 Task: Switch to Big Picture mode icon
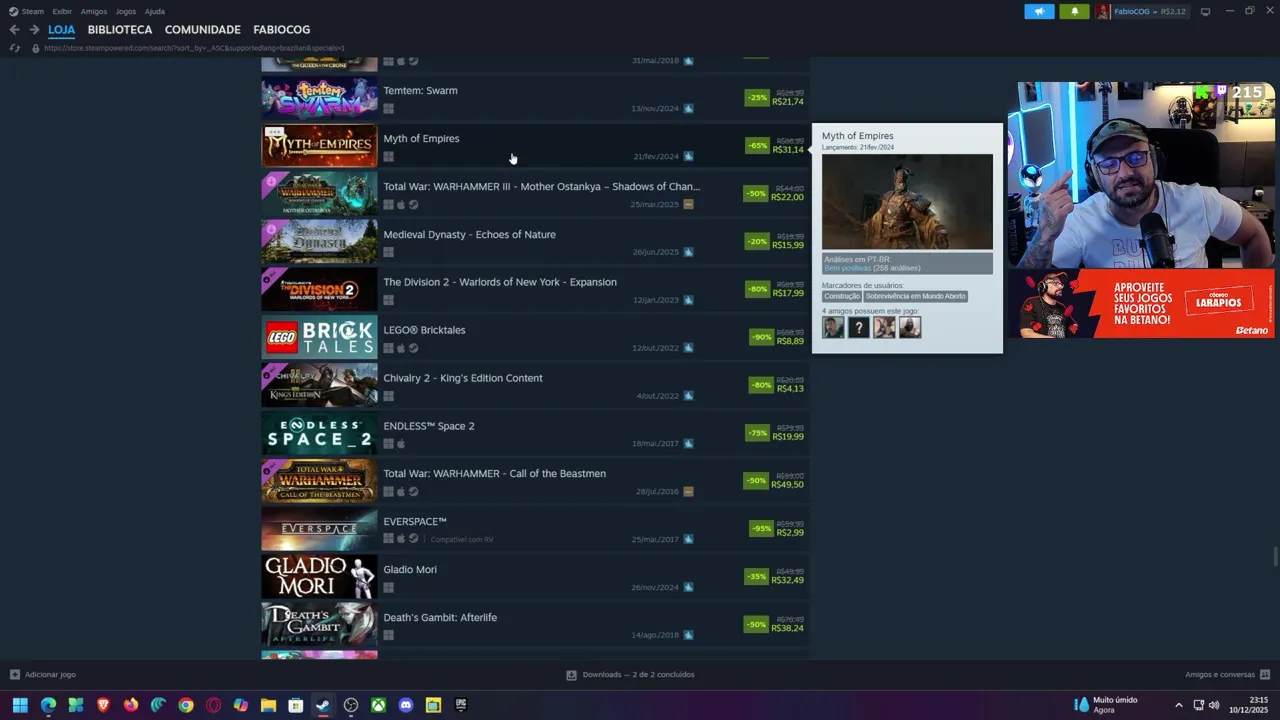coord(1205,11)
